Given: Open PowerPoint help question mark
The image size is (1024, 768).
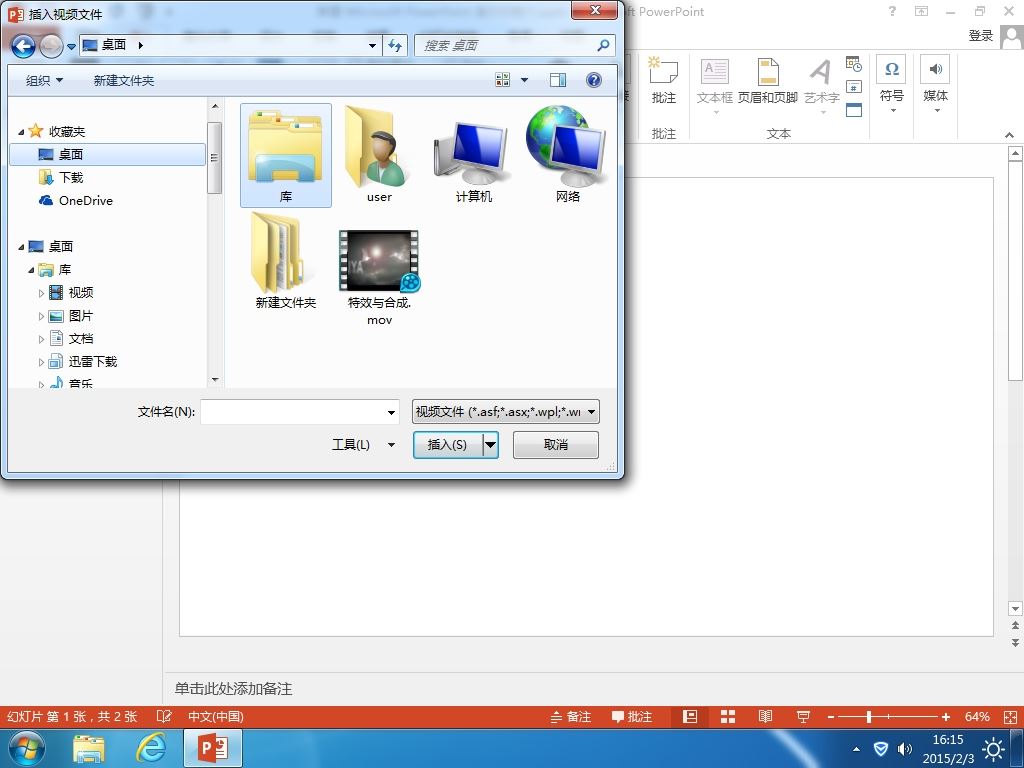Looking at the screenshot, I should 892,11.
